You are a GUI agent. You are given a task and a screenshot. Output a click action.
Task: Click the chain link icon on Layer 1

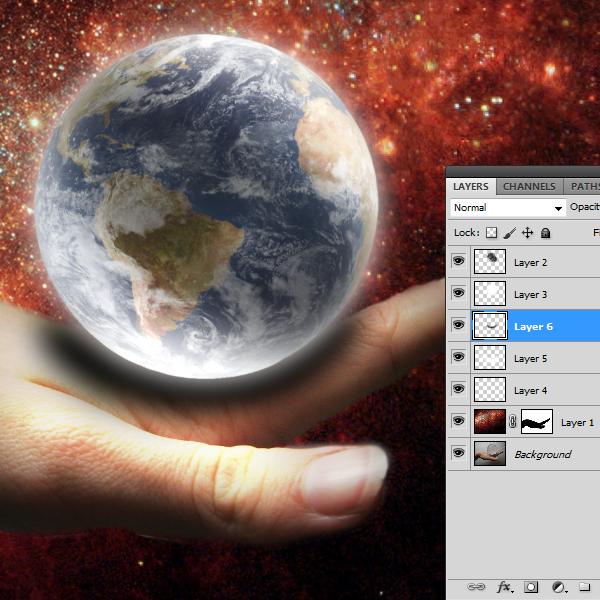click(513, 421)
